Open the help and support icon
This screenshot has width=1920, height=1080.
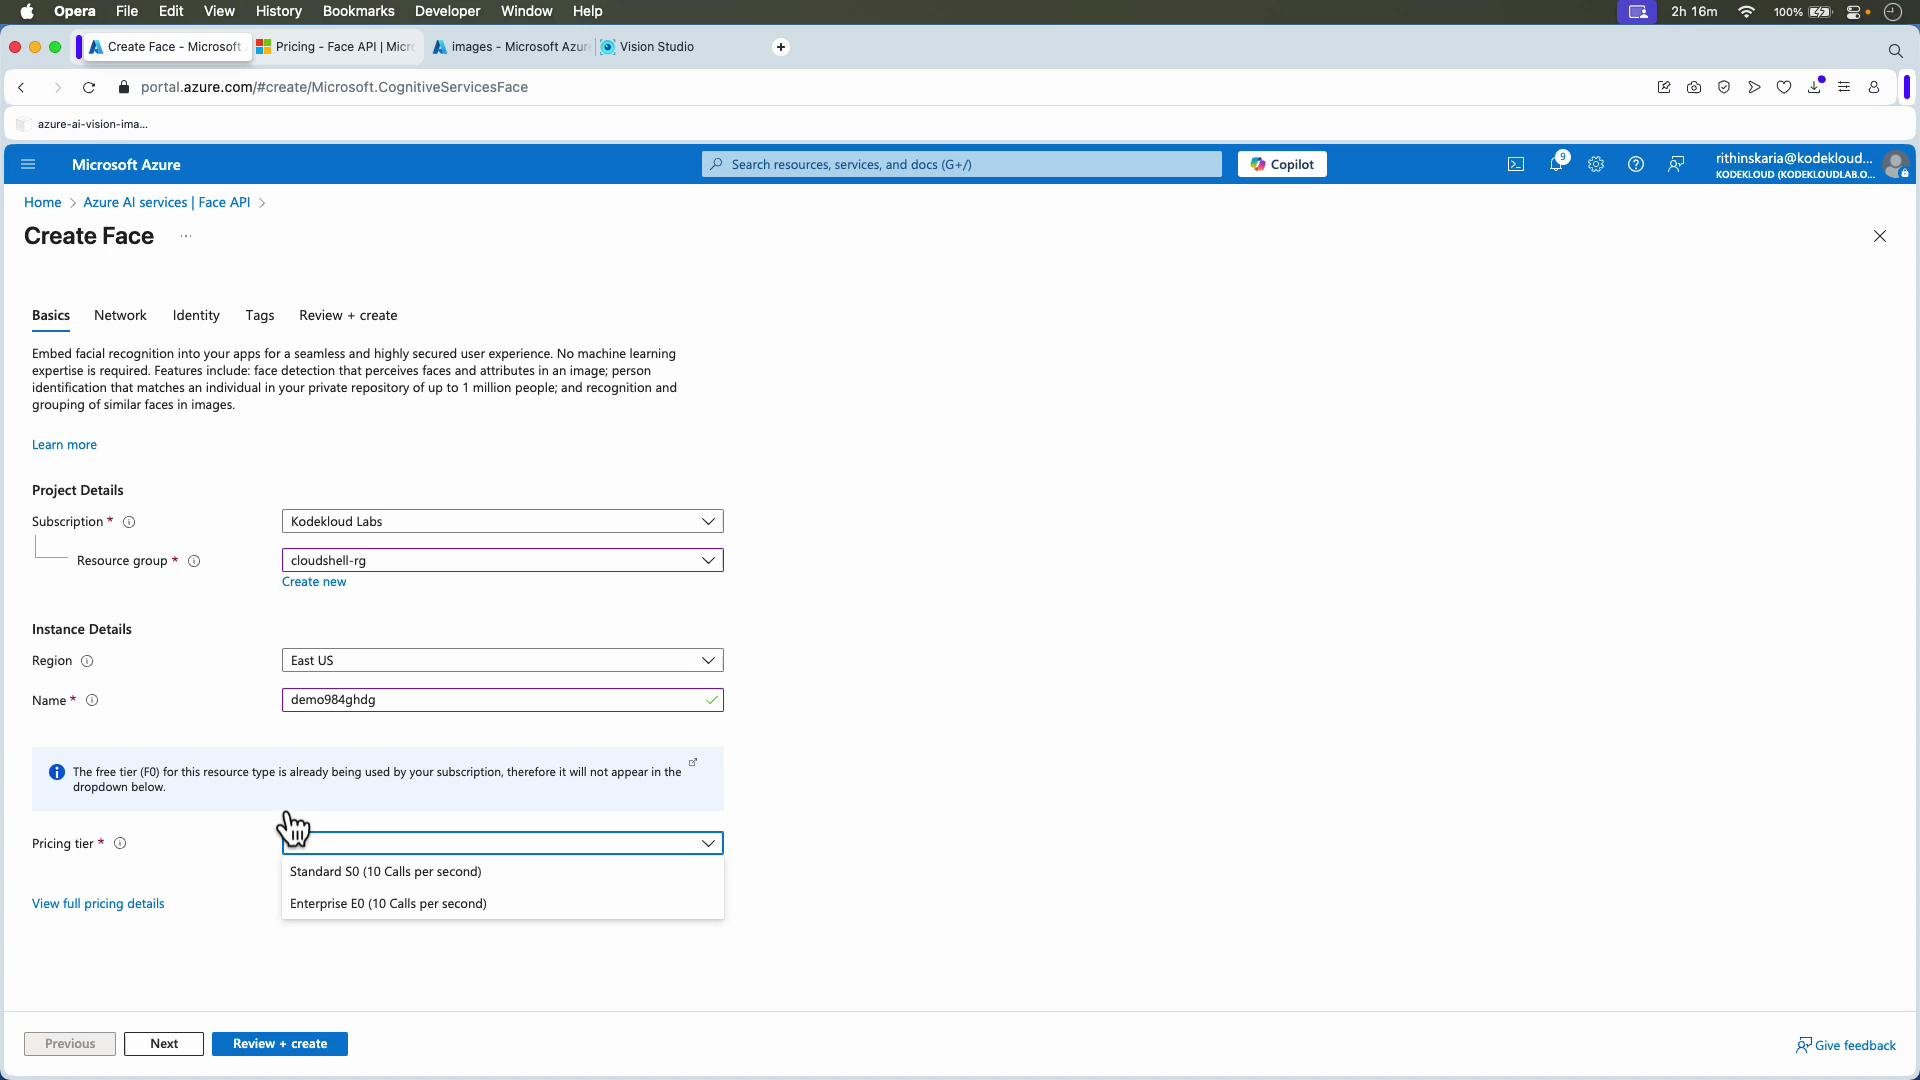1636,165
